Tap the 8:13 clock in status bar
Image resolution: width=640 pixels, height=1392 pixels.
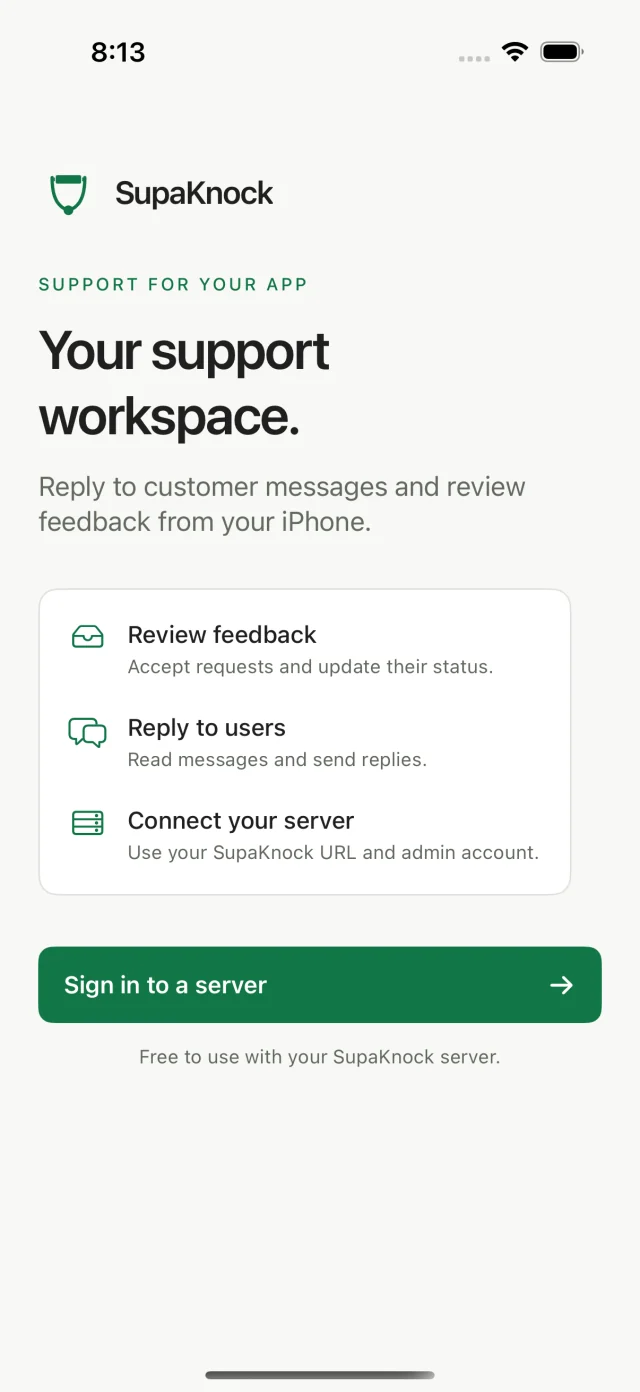click(x=118, y=52)
